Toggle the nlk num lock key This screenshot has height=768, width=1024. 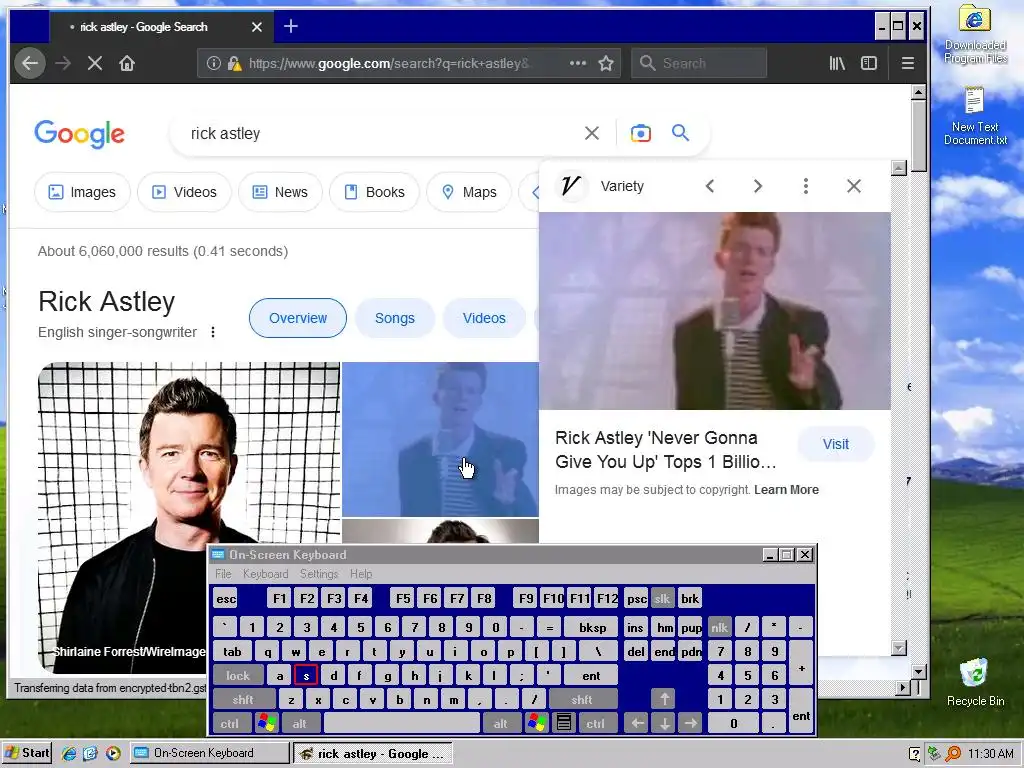tap(720, 628)
